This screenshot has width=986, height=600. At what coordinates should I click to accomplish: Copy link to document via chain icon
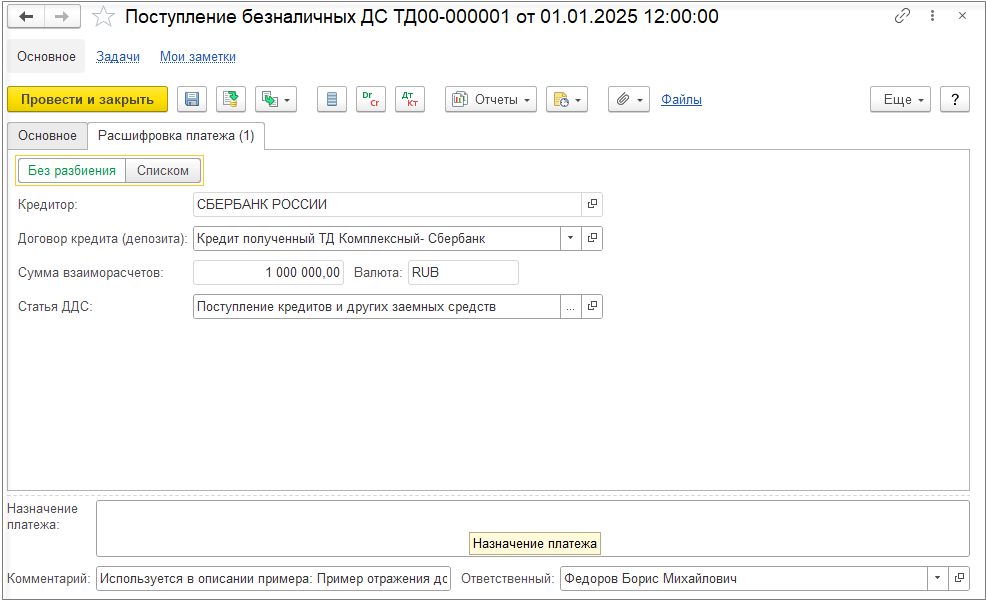pyautogui.click(x=902, y=16)
